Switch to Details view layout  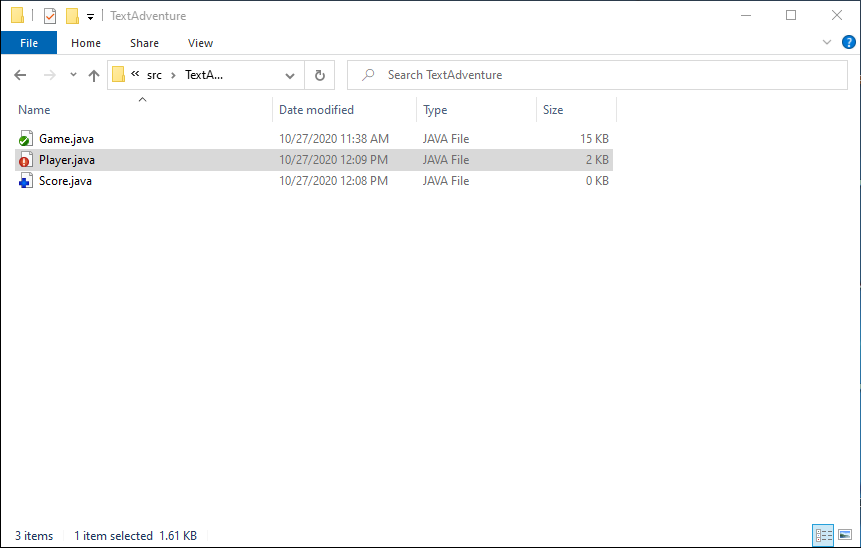pos(822,536)
